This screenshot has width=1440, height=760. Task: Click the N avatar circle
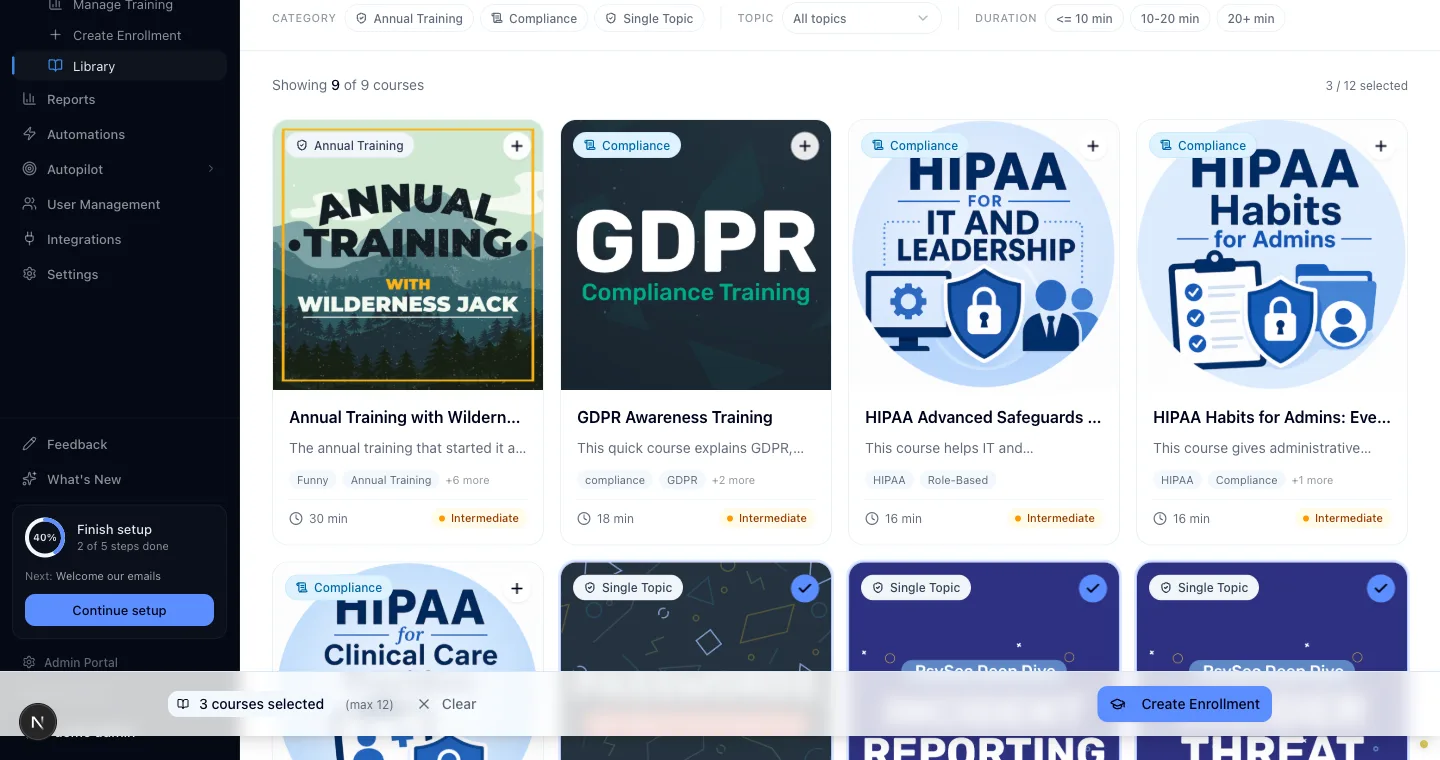point(38,722)
